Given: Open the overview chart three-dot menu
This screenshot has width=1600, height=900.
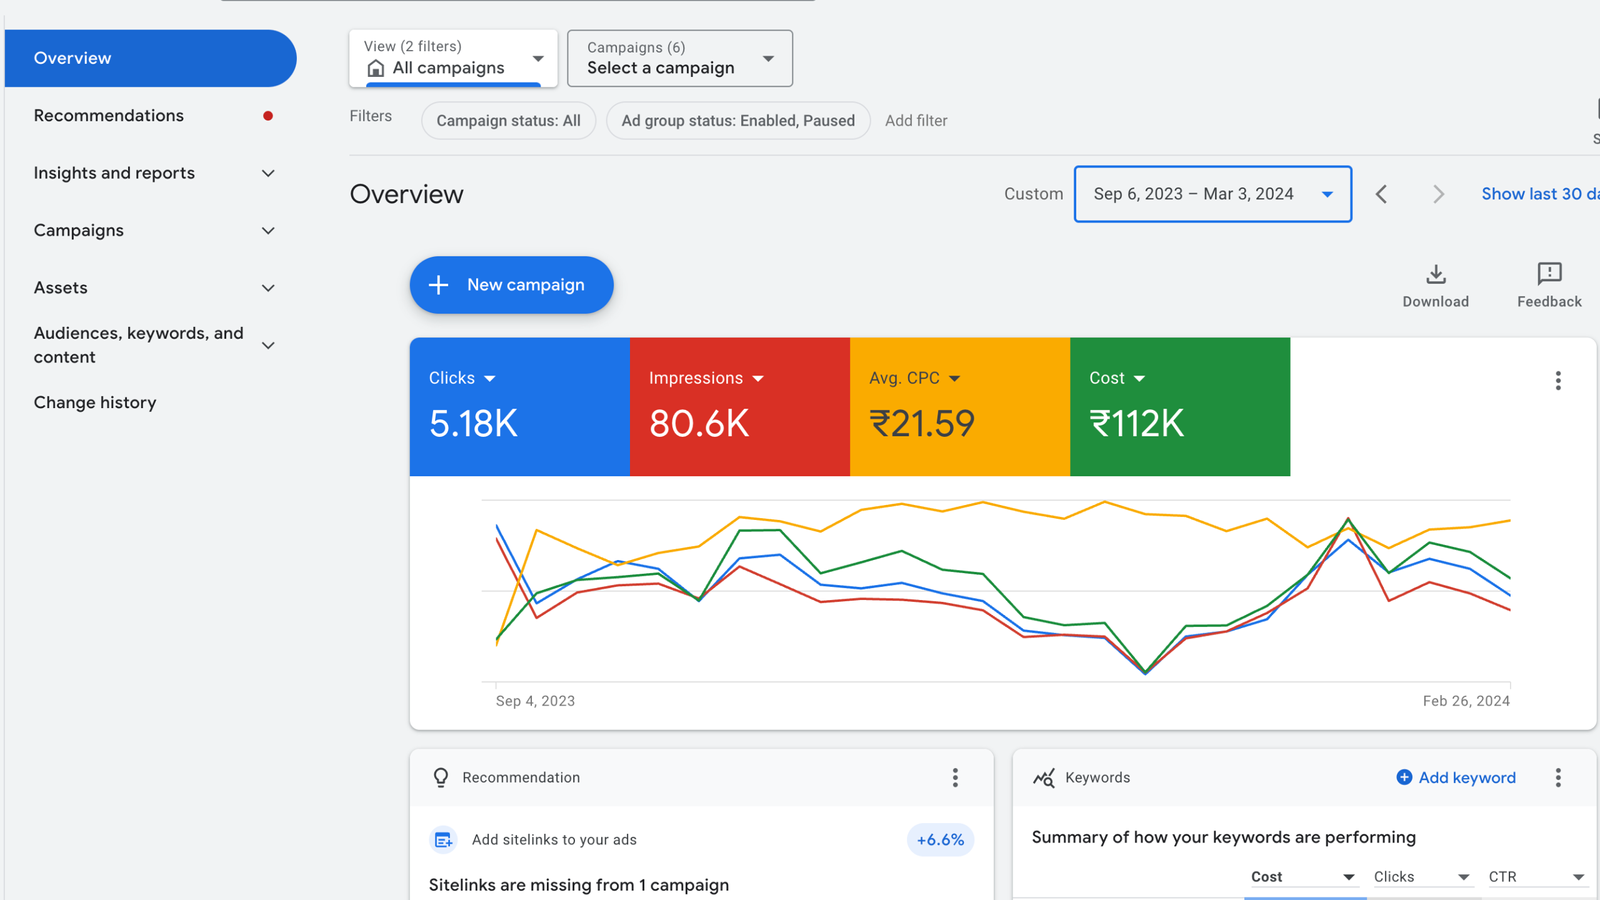Looking at the screenshot, I should (x=1557, y=381).
